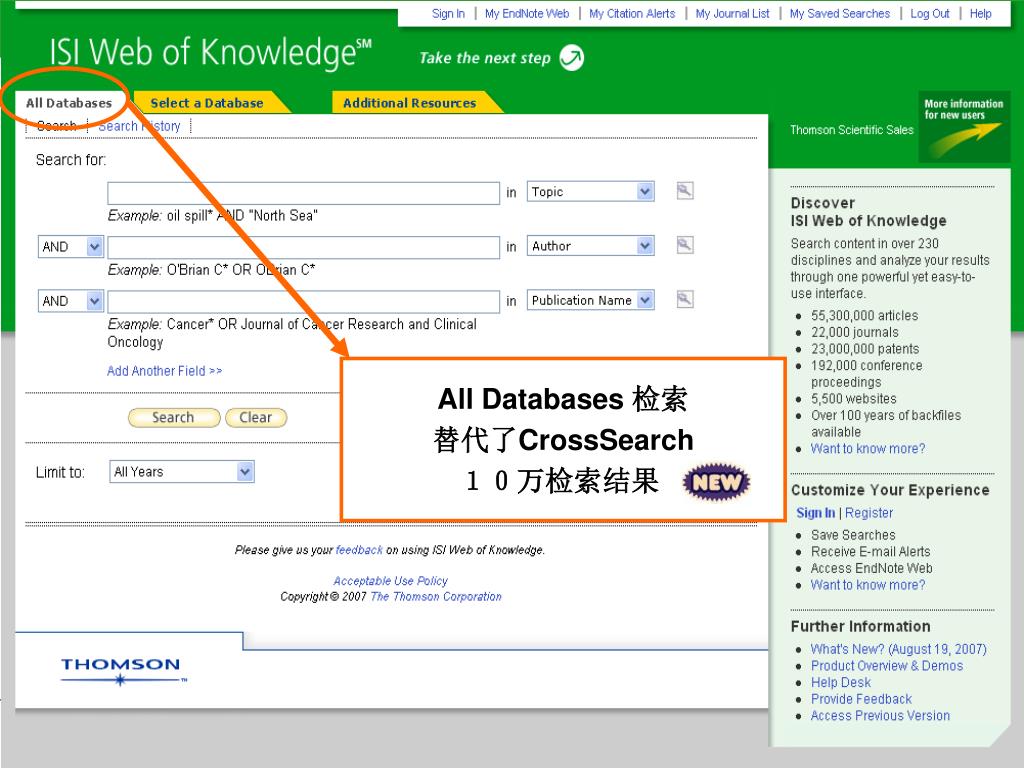Click the Search button
Image resolution: width=1024 pixels, height=768 pixels.
[174, 417]
